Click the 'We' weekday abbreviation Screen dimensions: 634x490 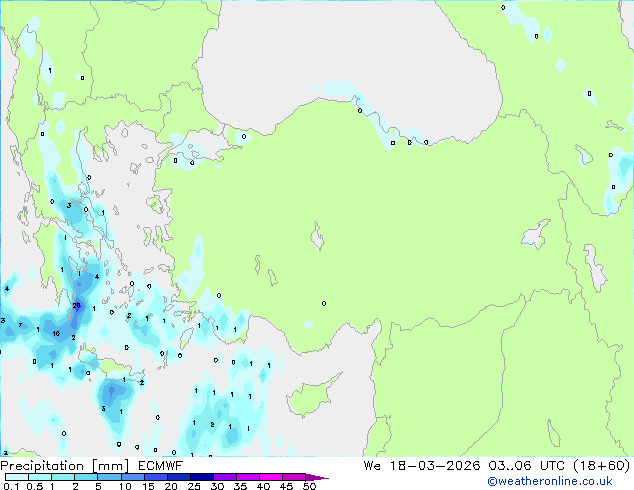point(372,465)
